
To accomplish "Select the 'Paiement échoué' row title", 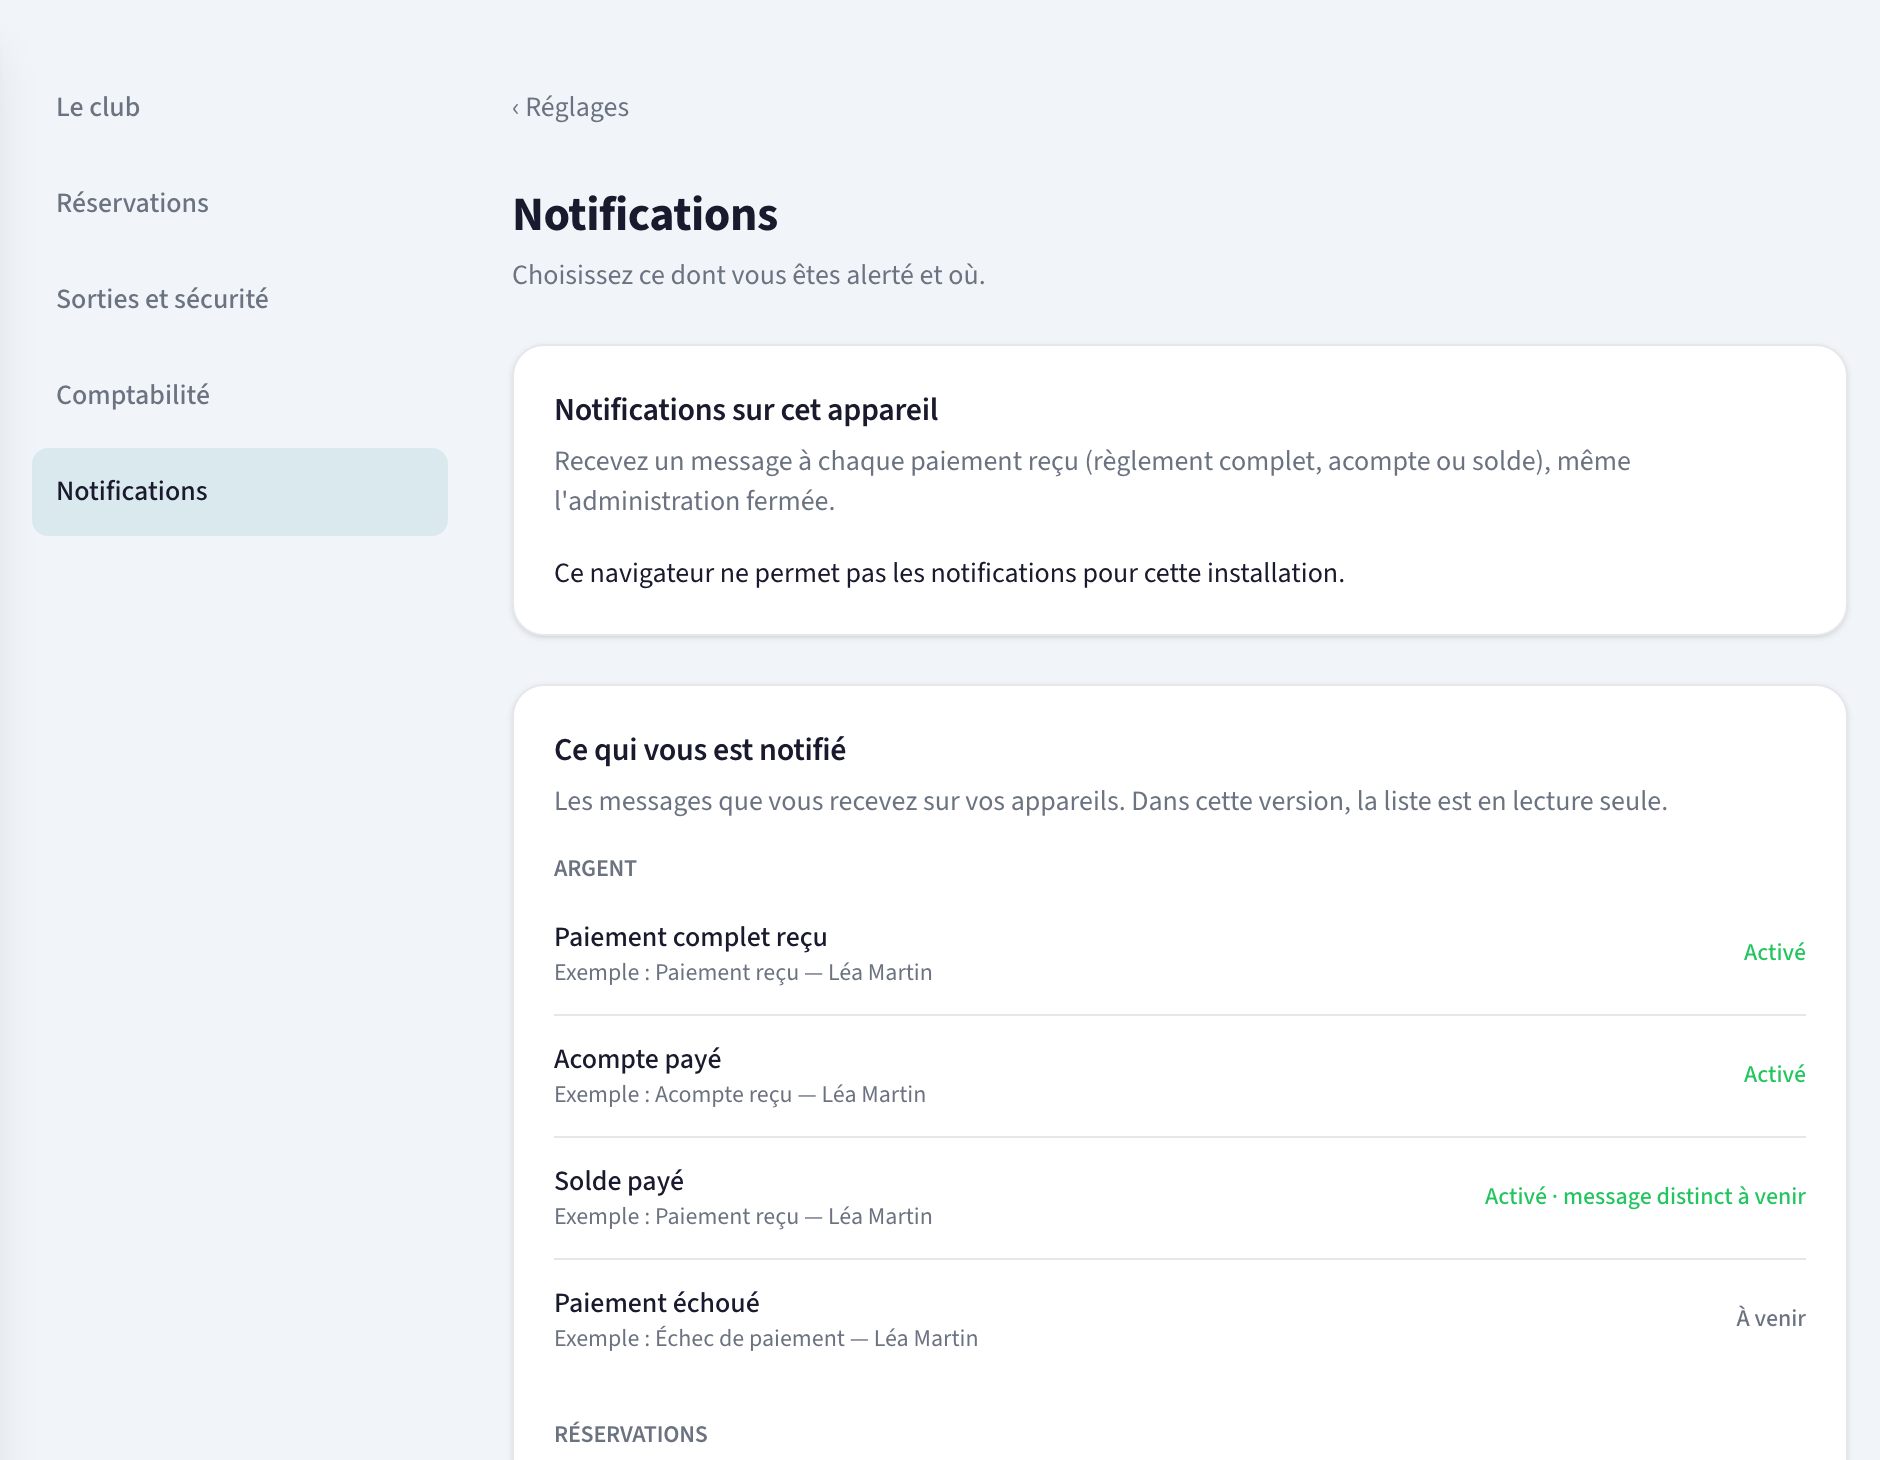I will click(657, 1303).
